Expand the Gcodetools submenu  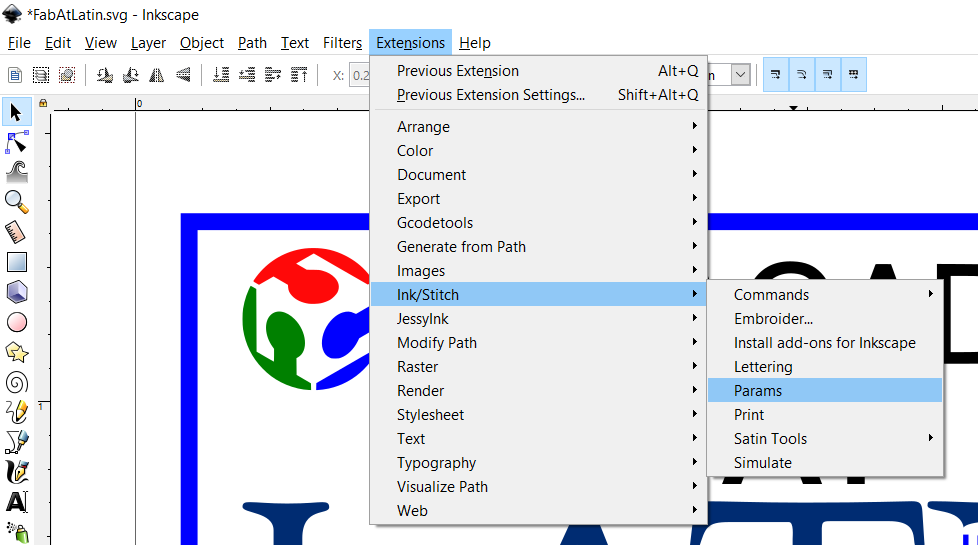tap(538, 223)
